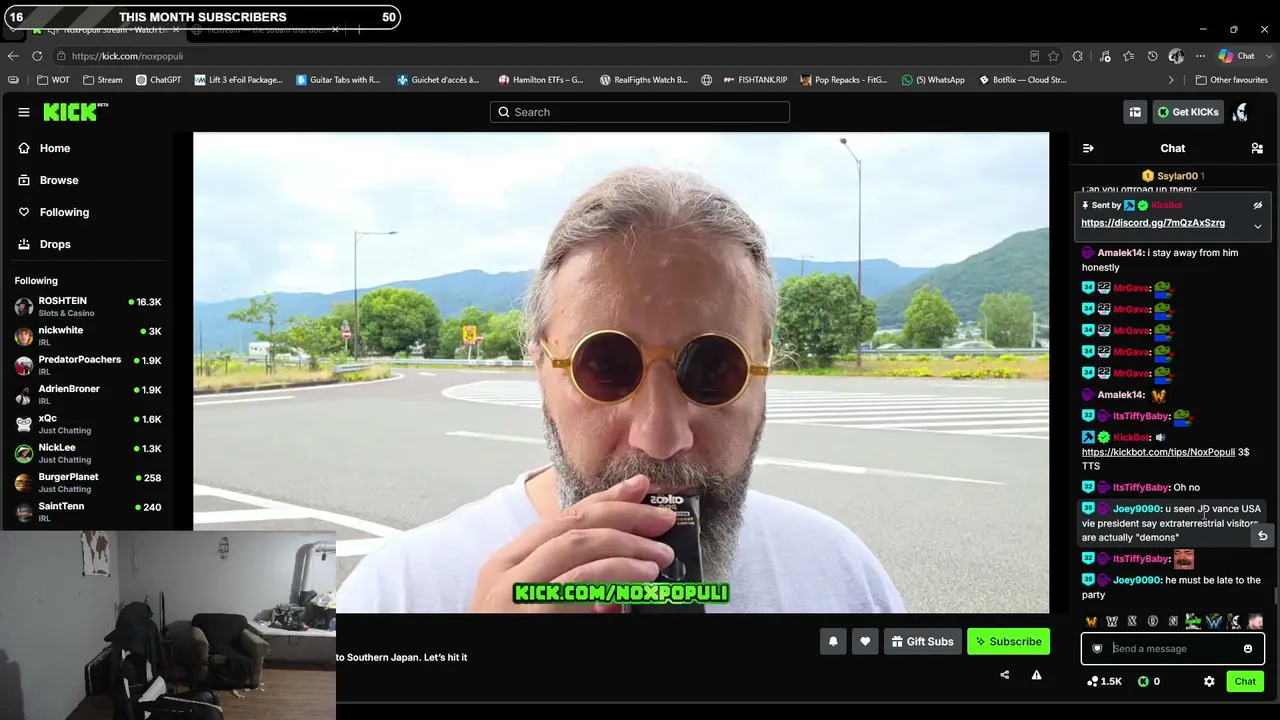
Task: Expand the Copilot Chat dropdown arrow
Action: [x=1267, y=56]
